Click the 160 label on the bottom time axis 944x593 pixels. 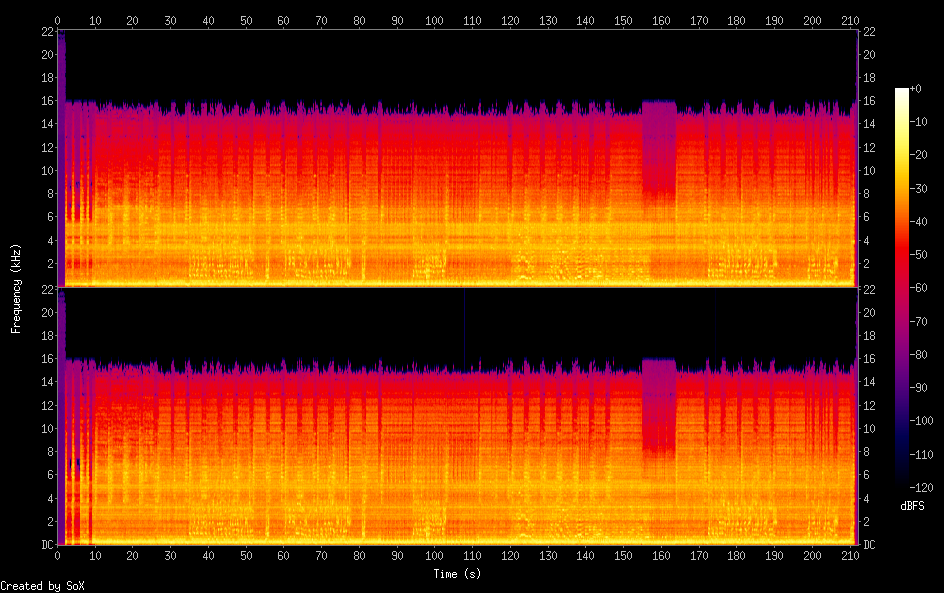[x=661, y=557]
